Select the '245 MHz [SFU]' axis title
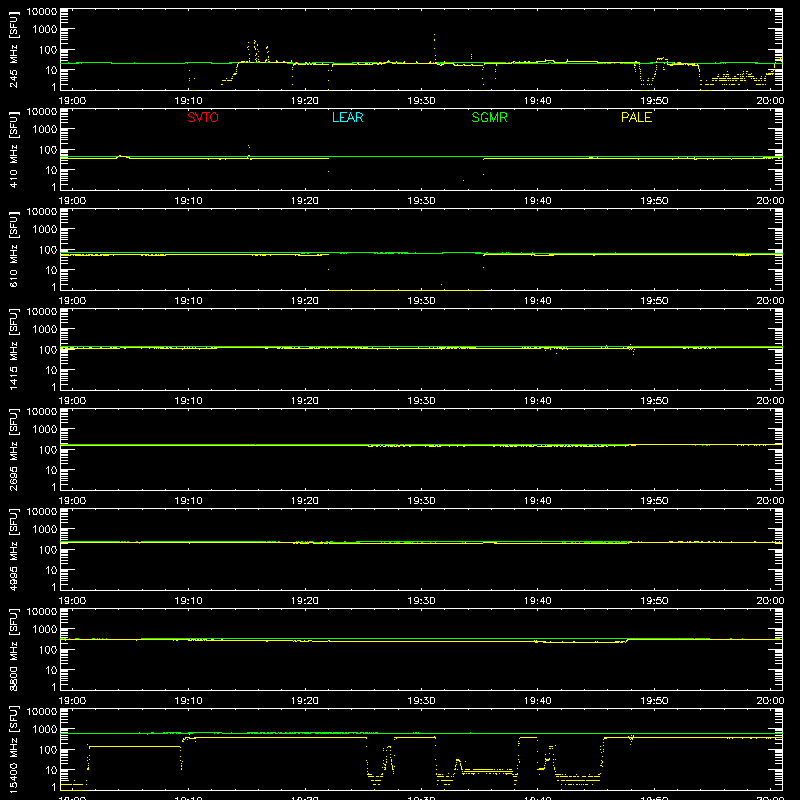The width and height of the screenshot is (800, 800). (13, 49)
